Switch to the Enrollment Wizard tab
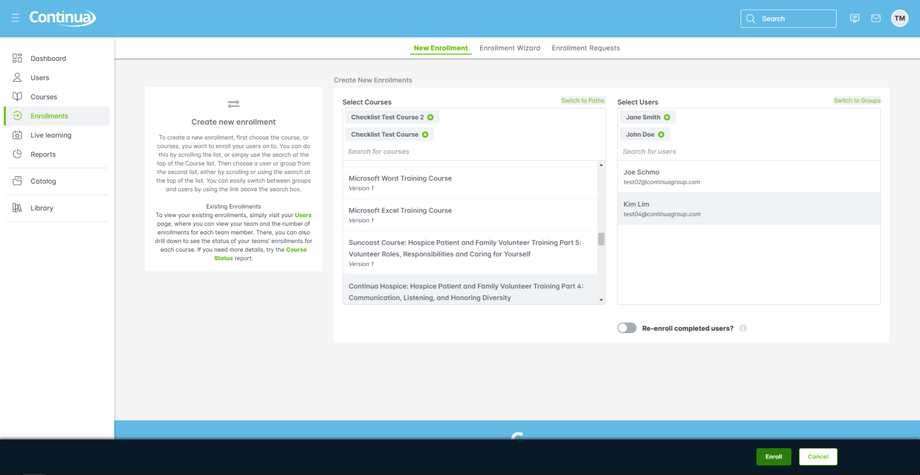The height and width of the screenshot is (475, 920). [510, 48]
